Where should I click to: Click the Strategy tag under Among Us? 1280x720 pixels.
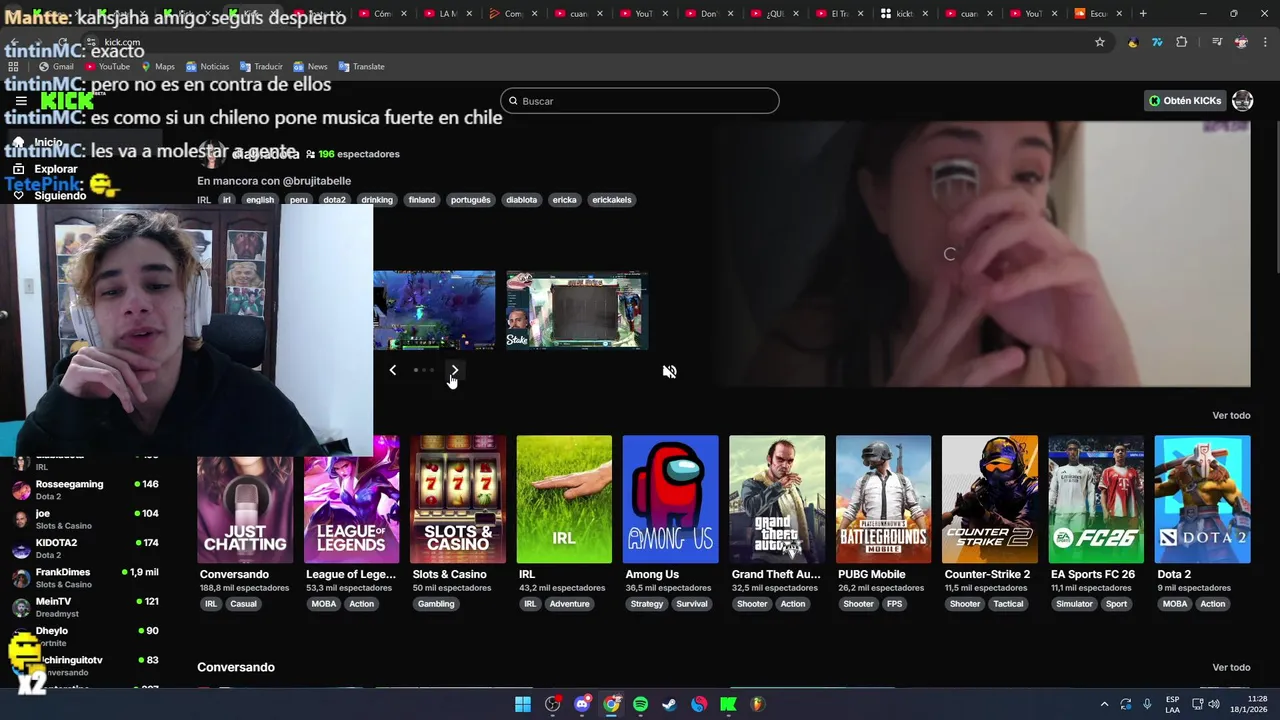tap(647, 604)
